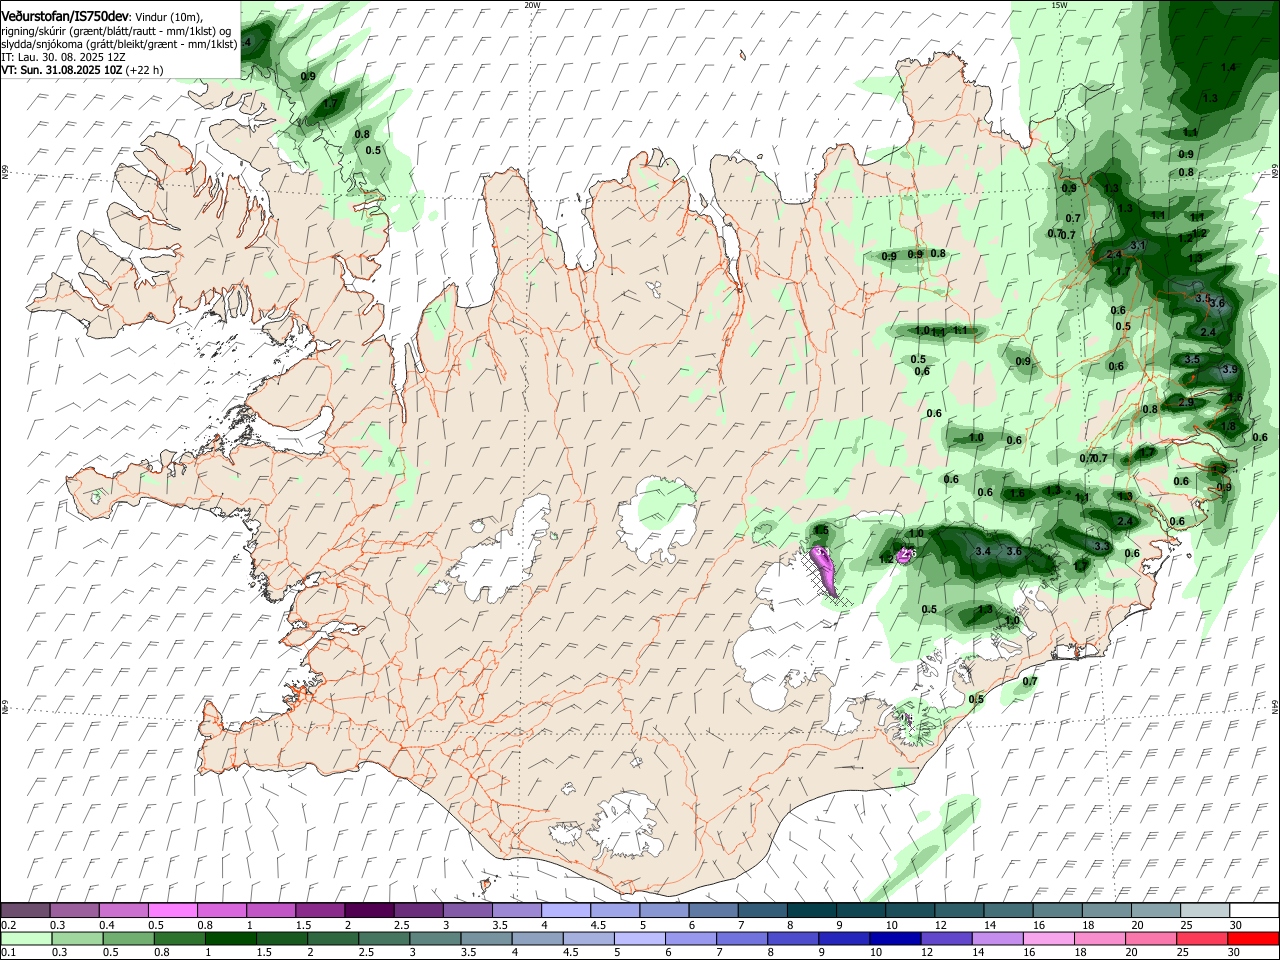Choose the dark teal swatch labeled 9, top legend row
Viewport: 1280px width, 960px height.
861,911
